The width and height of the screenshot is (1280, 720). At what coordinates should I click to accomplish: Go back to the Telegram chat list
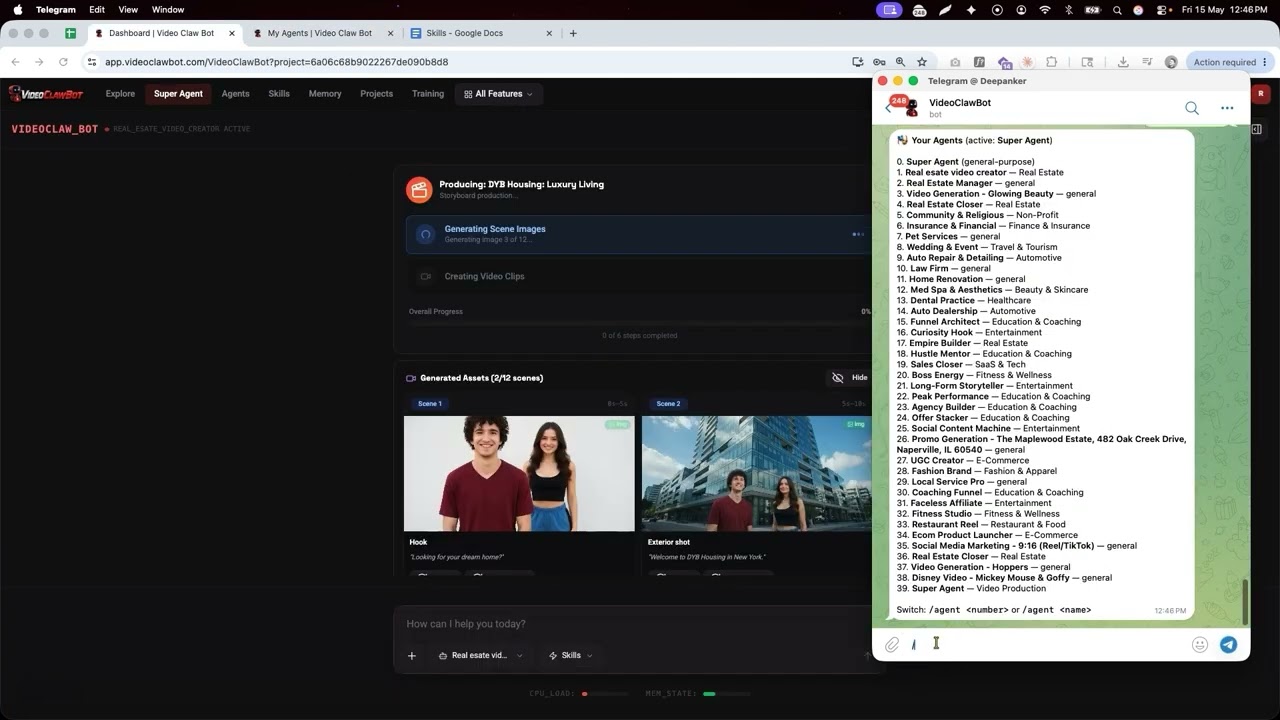coord(888,108)
